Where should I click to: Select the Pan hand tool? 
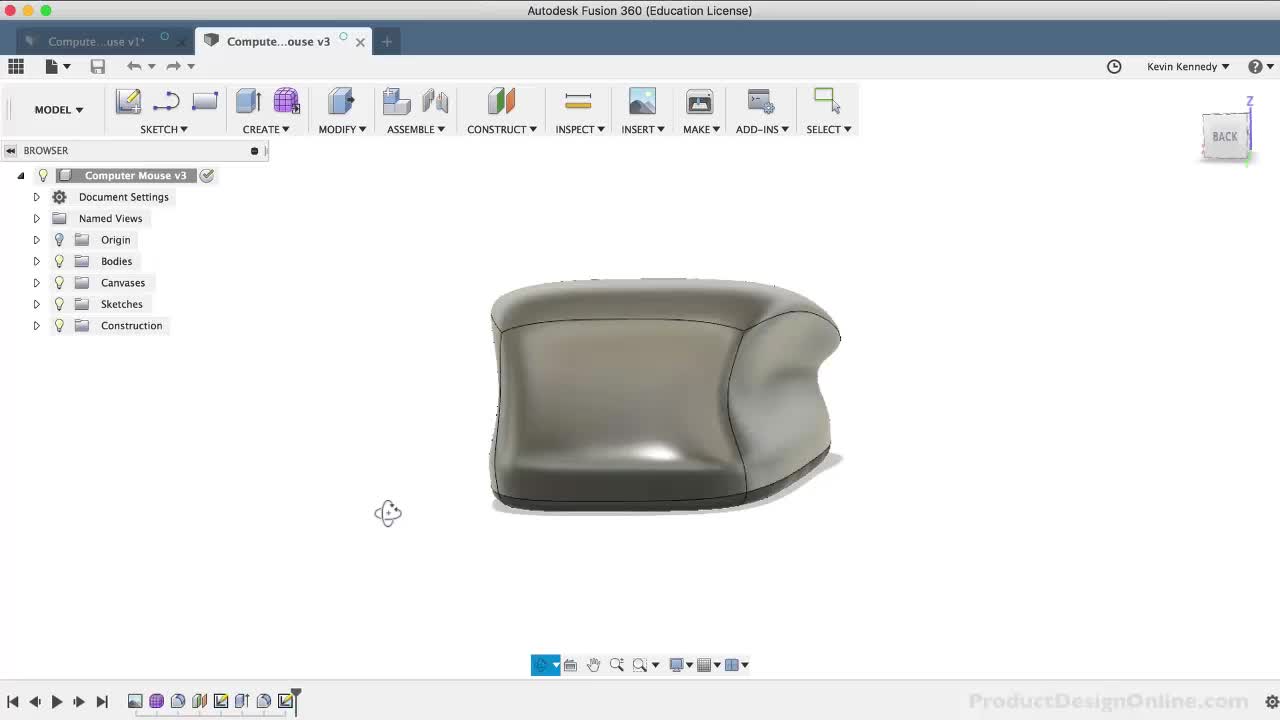593,665
